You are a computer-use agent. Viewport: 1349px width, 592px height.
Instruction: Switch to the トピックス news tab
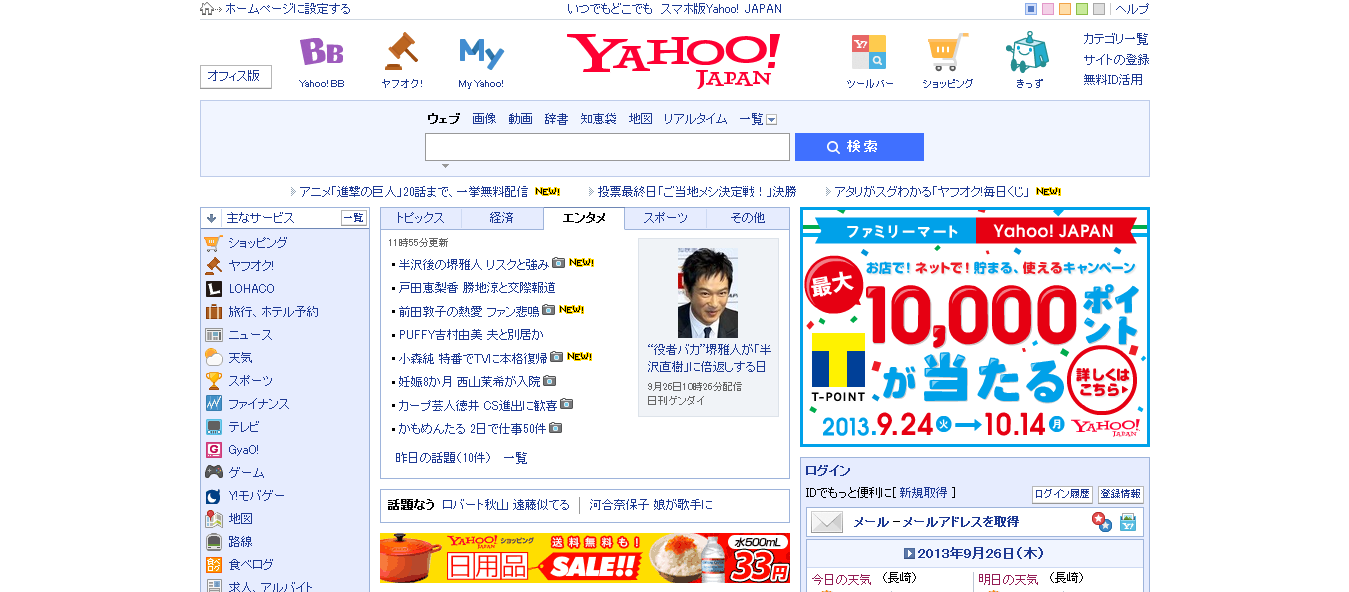pos(420,218)
